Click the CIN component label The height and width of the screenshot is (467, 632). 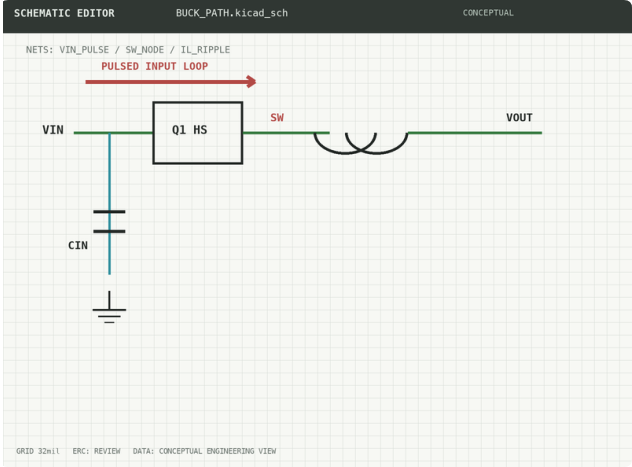click(78, 245)
